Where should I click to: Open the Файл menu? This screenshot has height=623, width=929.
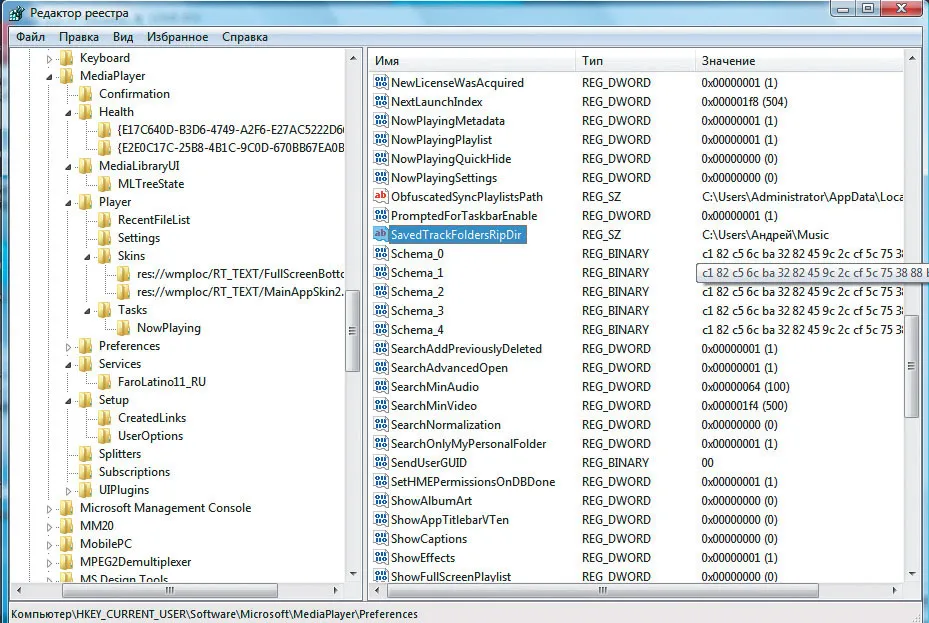30,37
